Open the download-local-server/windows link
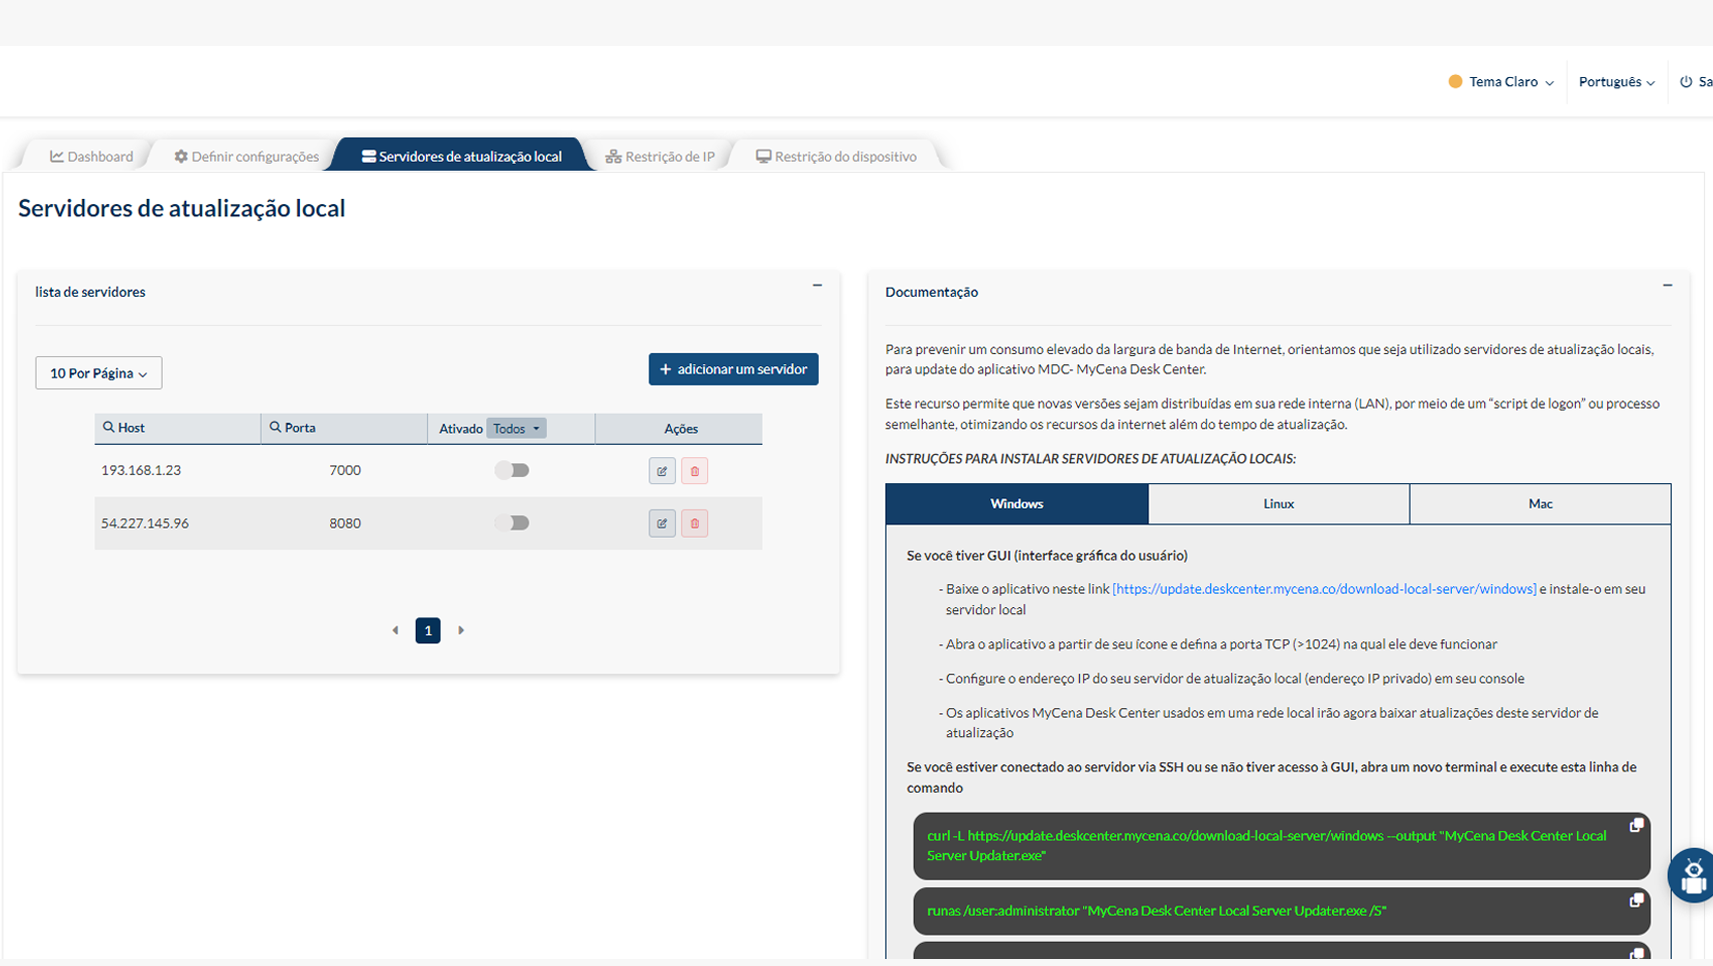Image resolution: width=1713 pixels, height=966 pixels. pos(1324,589)
